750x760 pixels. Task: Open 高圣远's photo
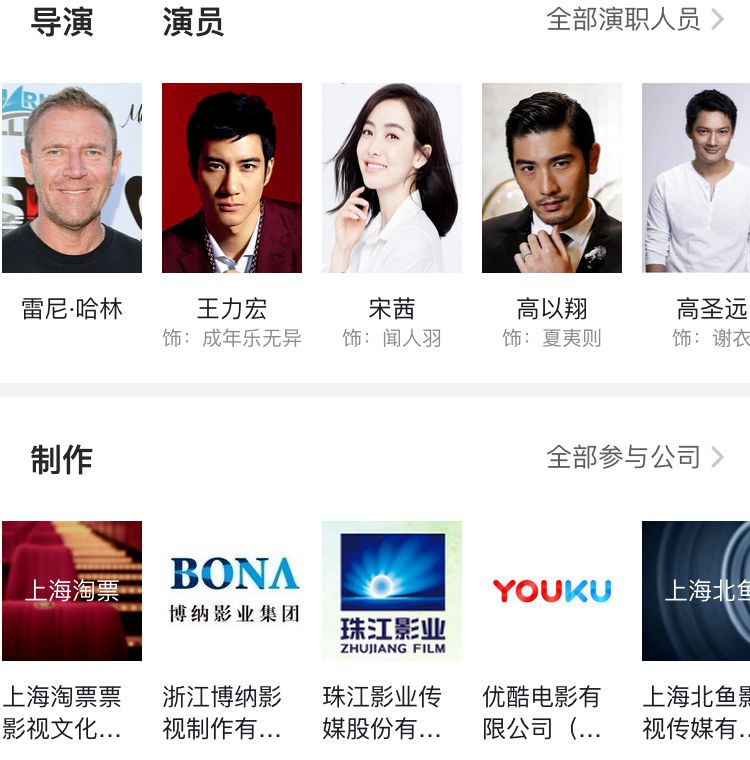(x=696, y=178)
